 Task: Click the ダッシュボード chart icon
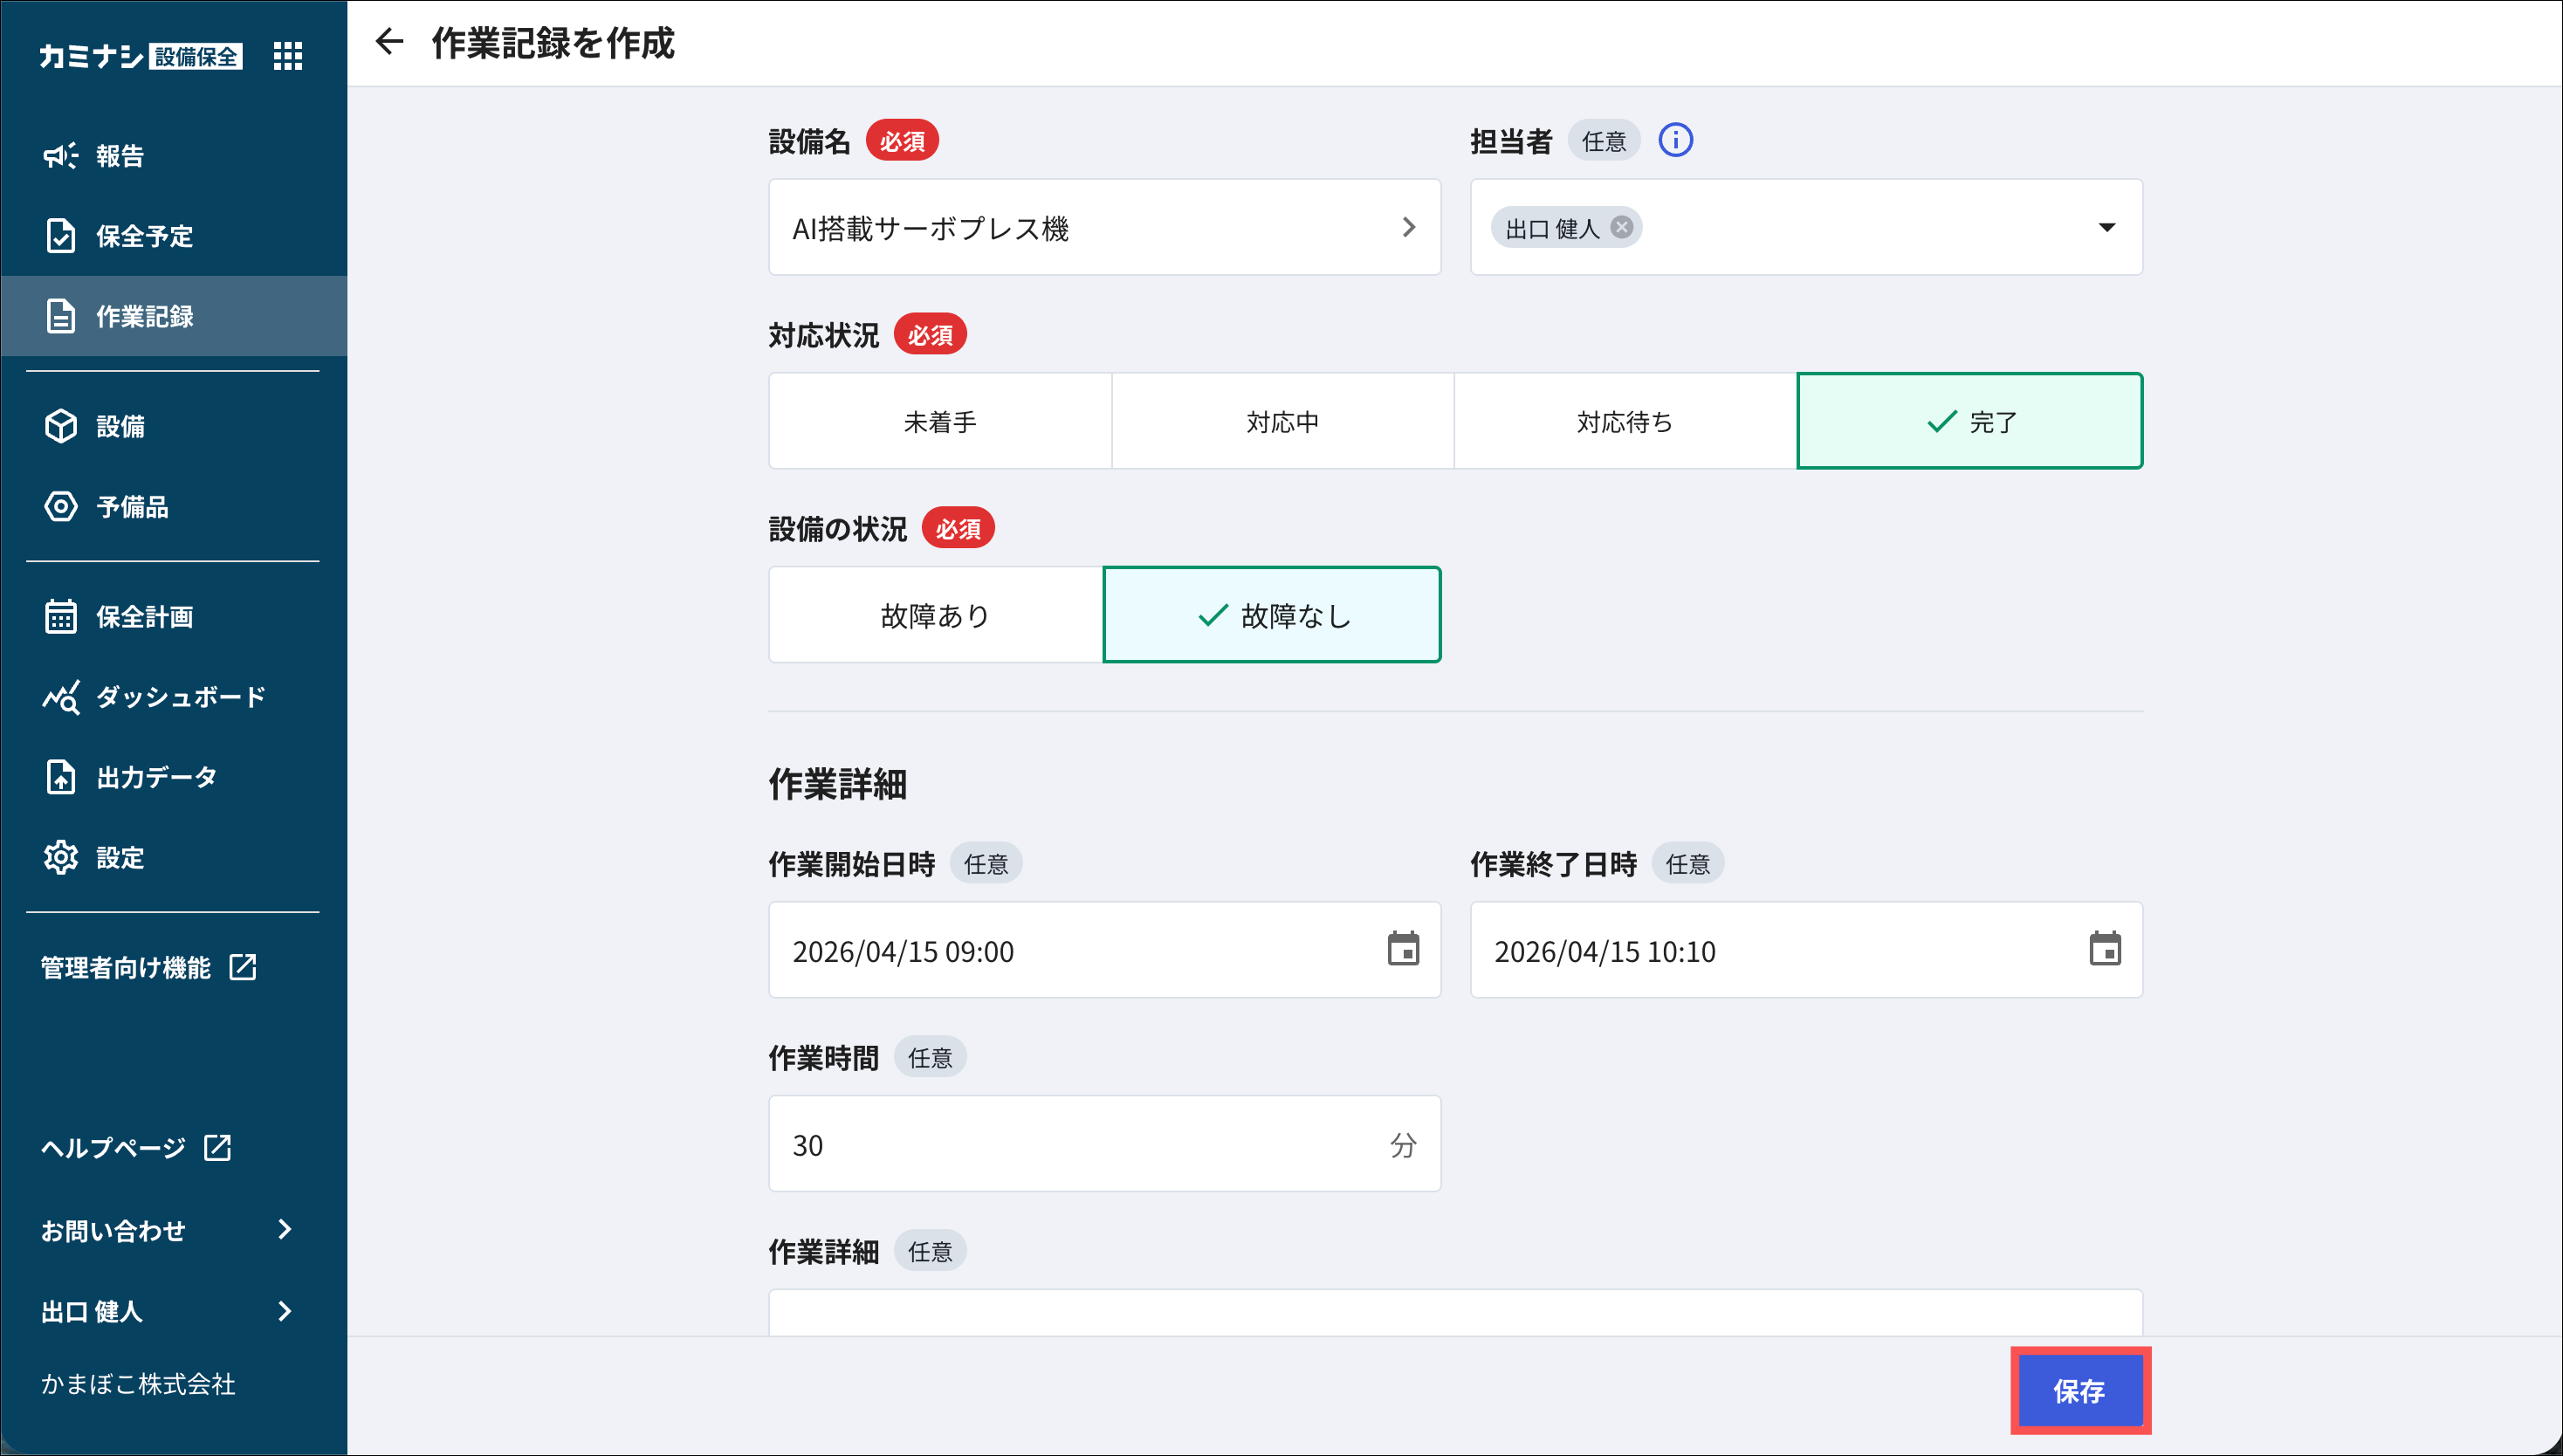coord(61,697)
